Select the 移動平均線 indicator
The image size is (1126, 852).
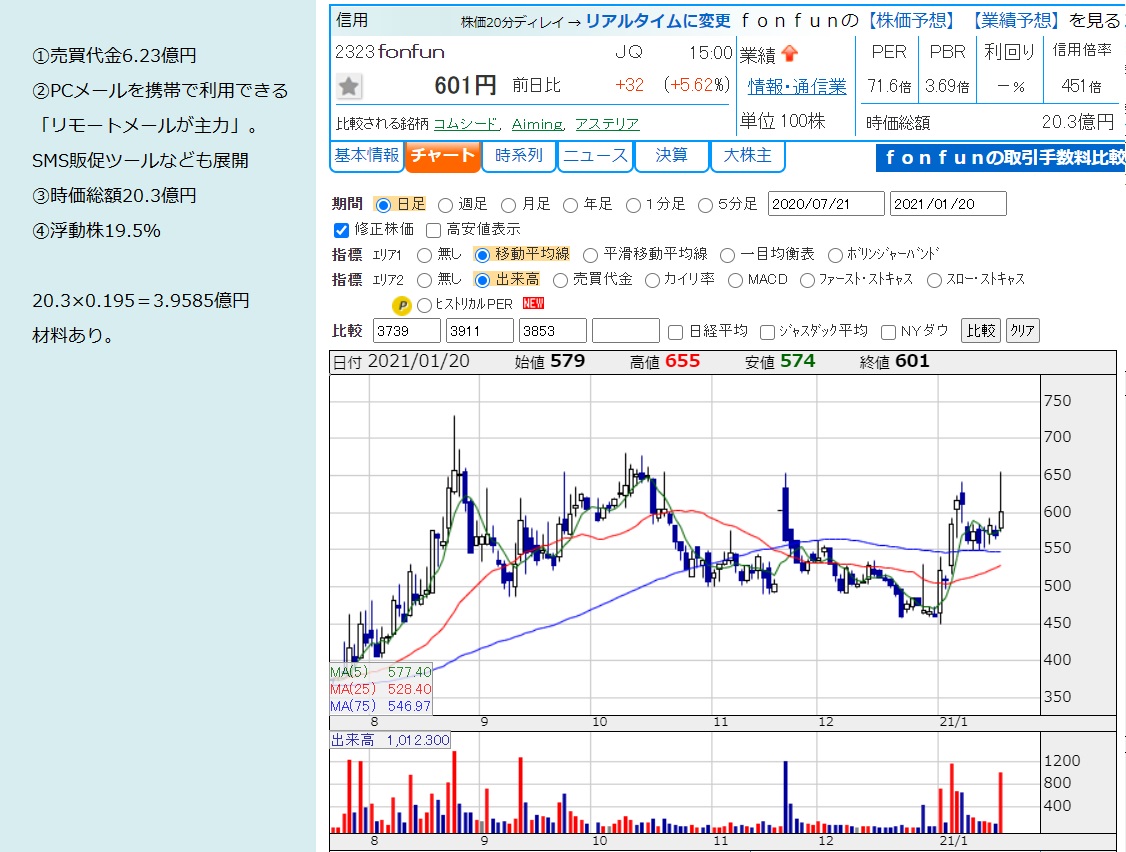[x=483, y=255]
